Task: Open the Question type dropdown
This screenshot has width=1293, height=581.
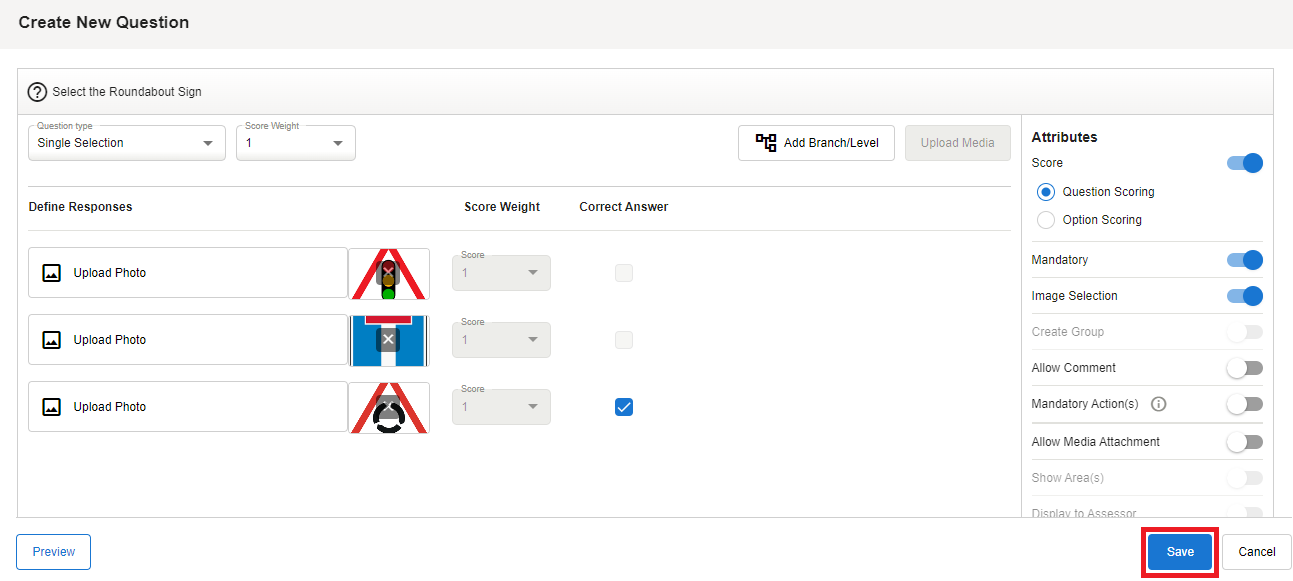Action: point(126,143)
